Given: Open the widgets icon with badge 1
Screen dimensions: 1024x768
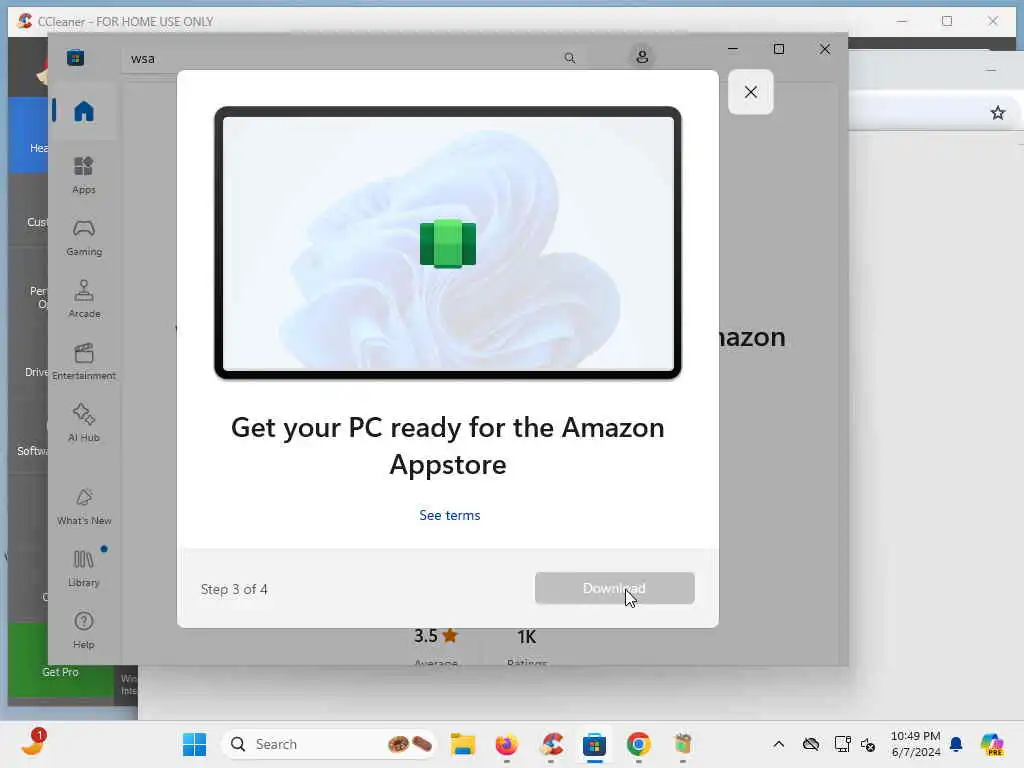Looking at the screenshot, I should coord(33,743).
